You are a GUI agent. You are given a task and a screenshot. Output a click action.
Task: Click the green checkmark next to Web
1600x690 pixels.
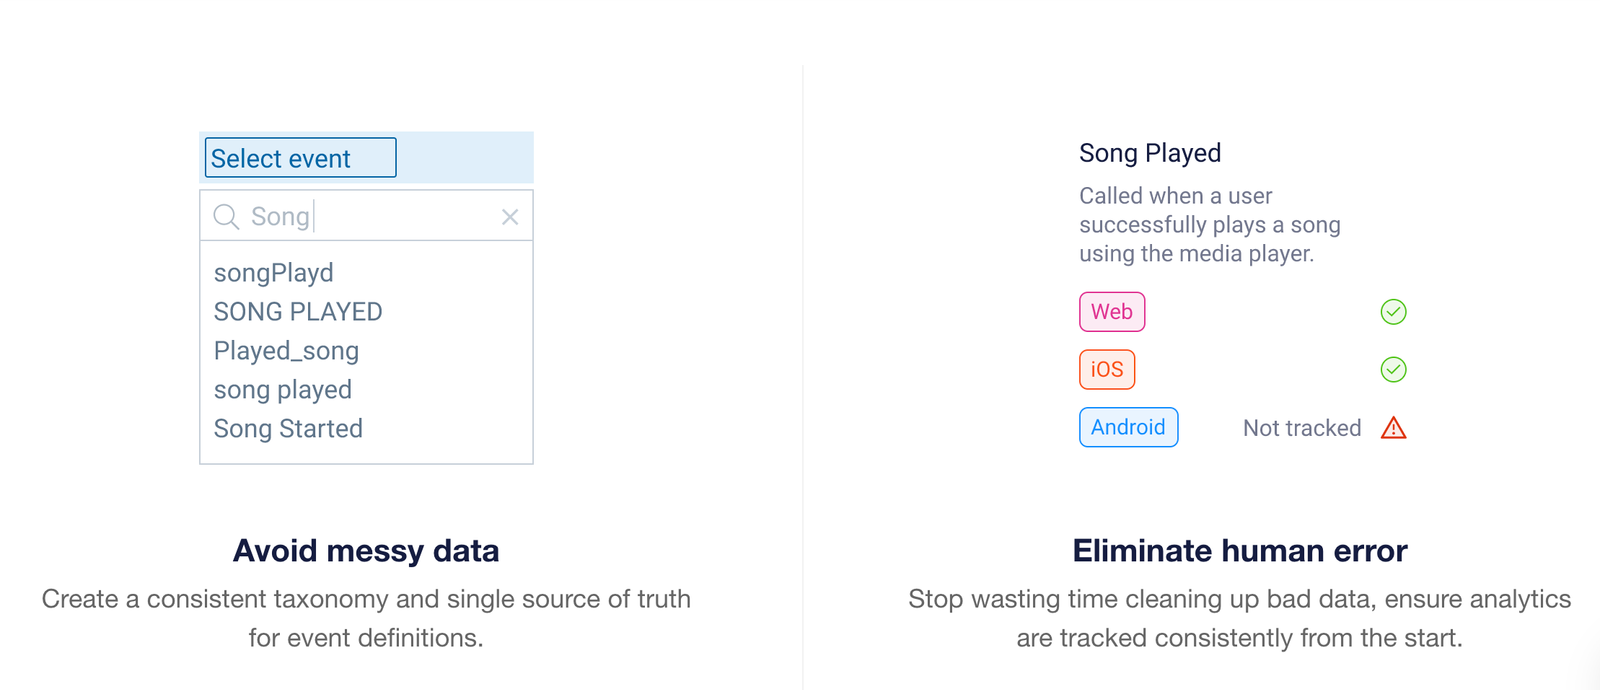click(1393, 312)
